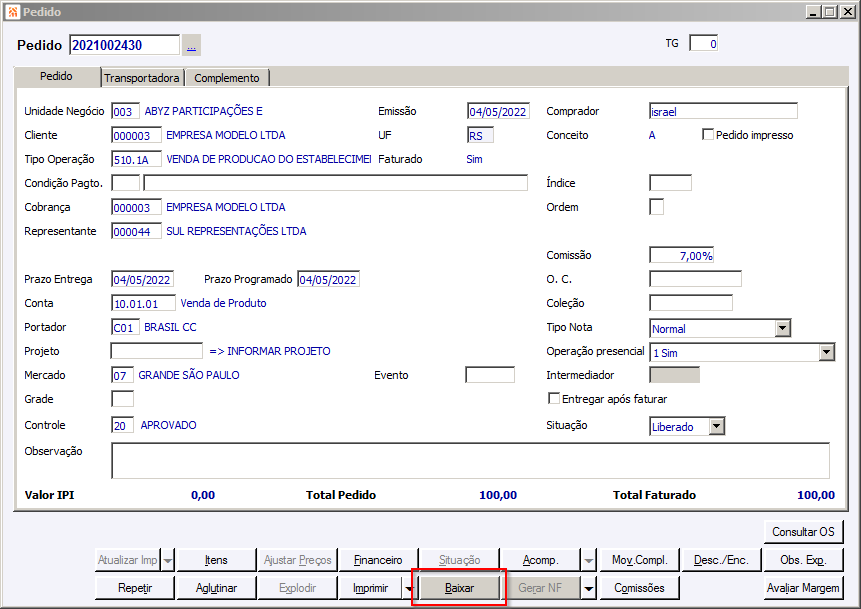Expand the Gerar NF dropdown arrow
The image size is (861, 609).
[589, 588]
